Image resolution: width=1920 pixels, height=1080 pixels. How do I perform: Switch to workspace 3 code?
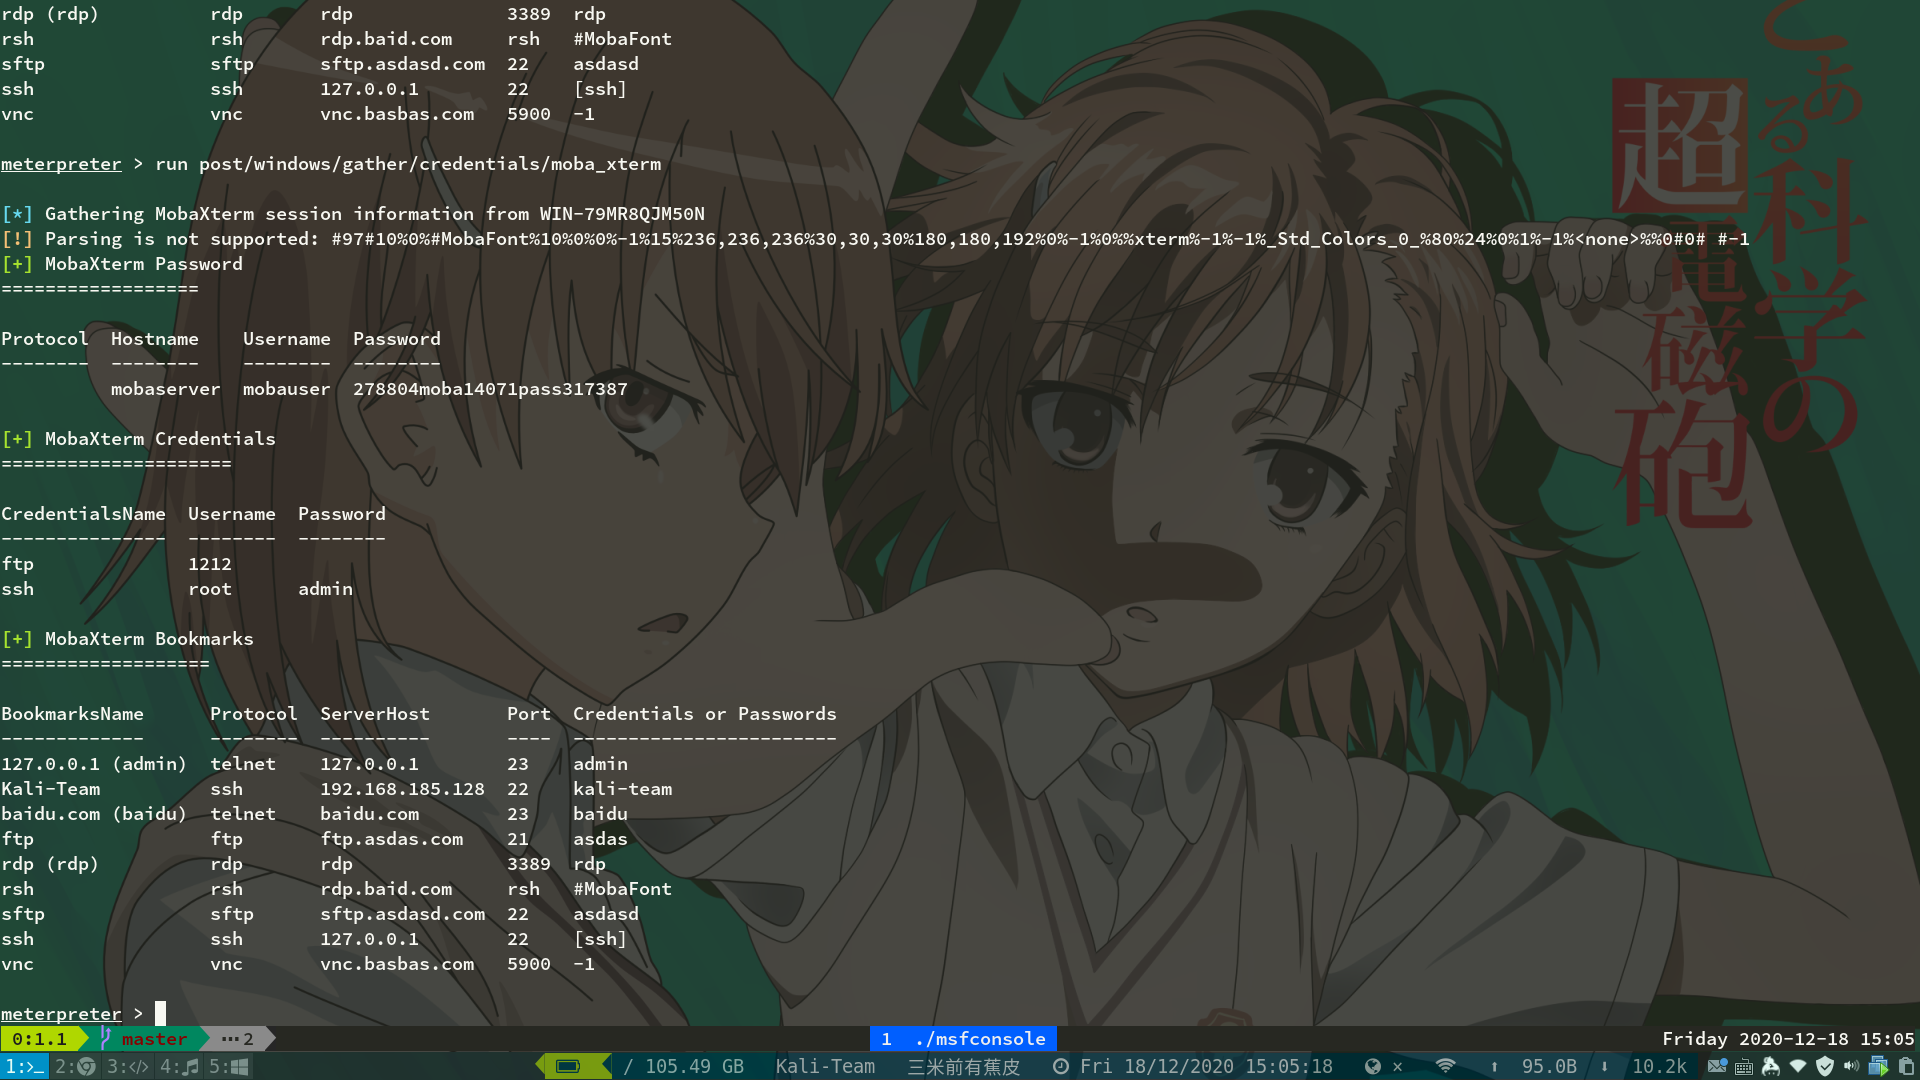click(128, 1067)
